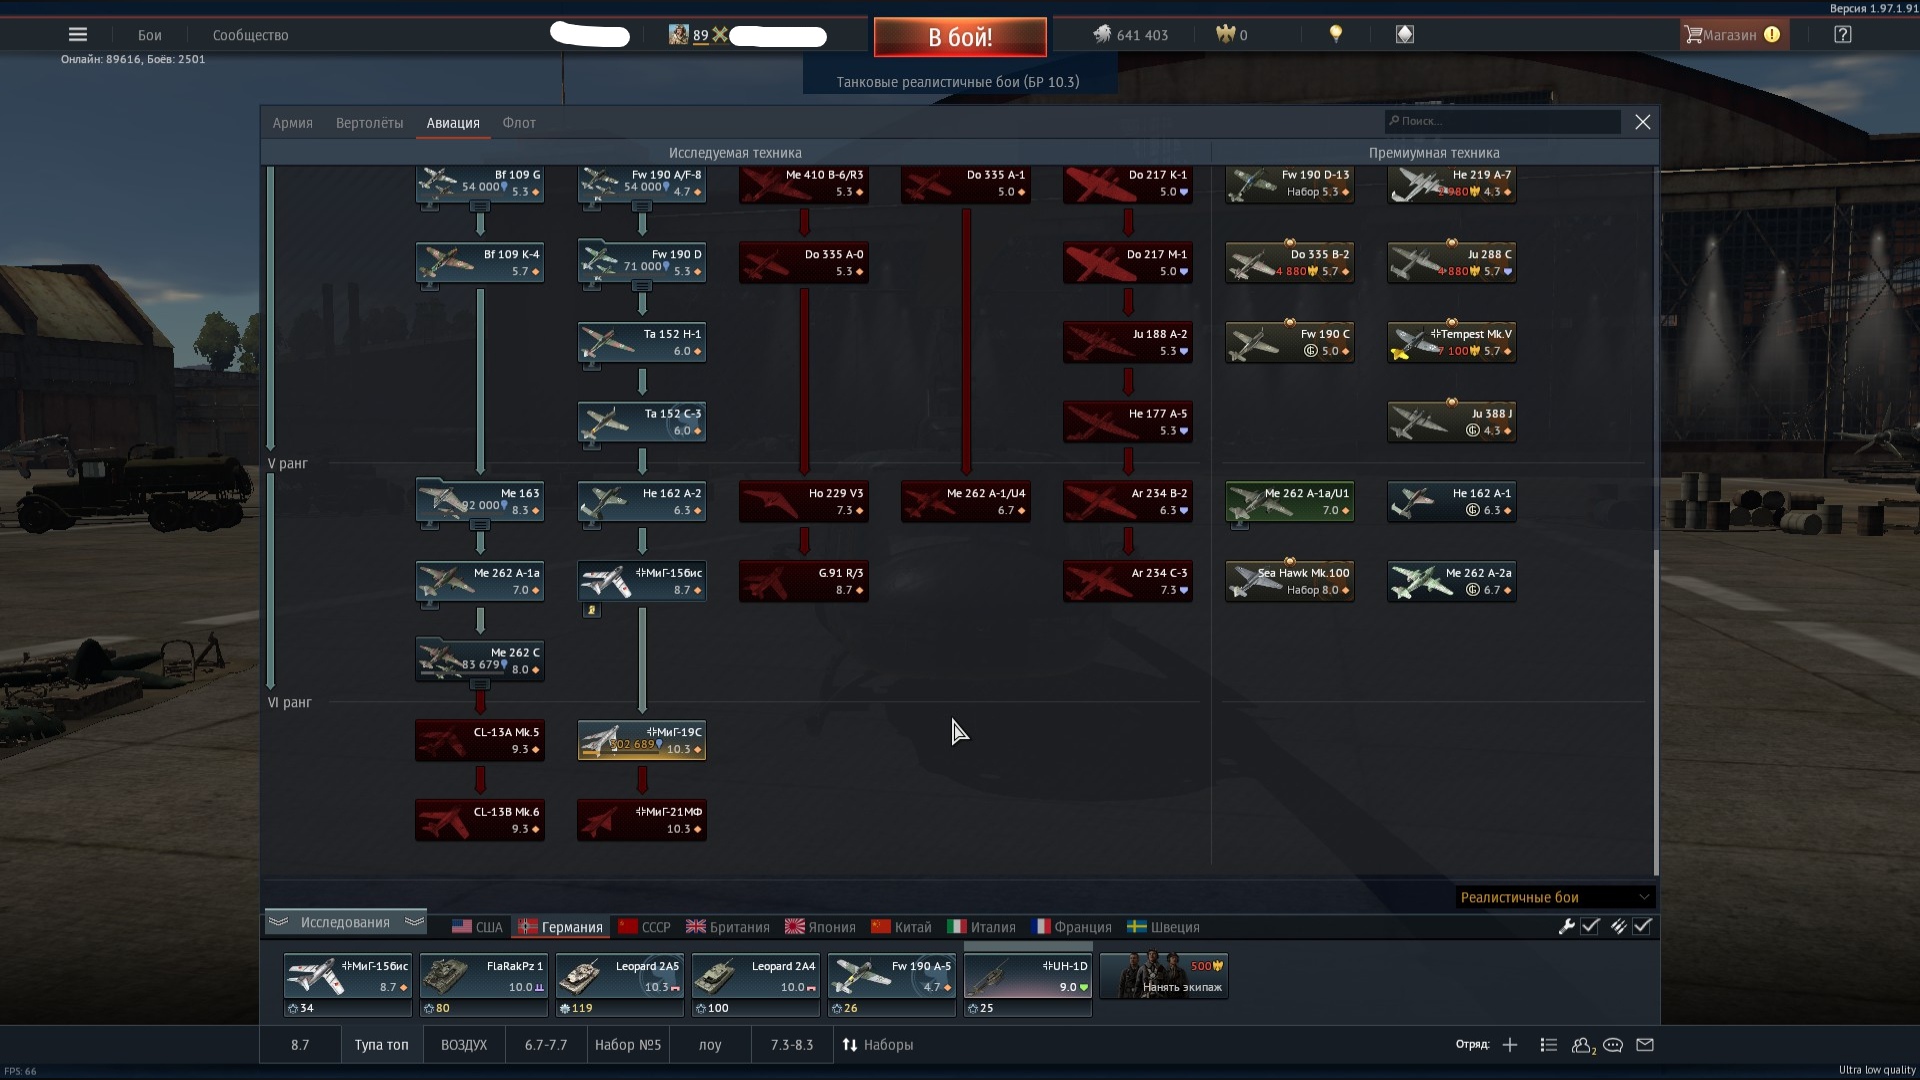This screenshot has width=1920, height=1080.
Task: Select the CL-13A Mk.5 vehicle card
Action: [x=480, y=741]
